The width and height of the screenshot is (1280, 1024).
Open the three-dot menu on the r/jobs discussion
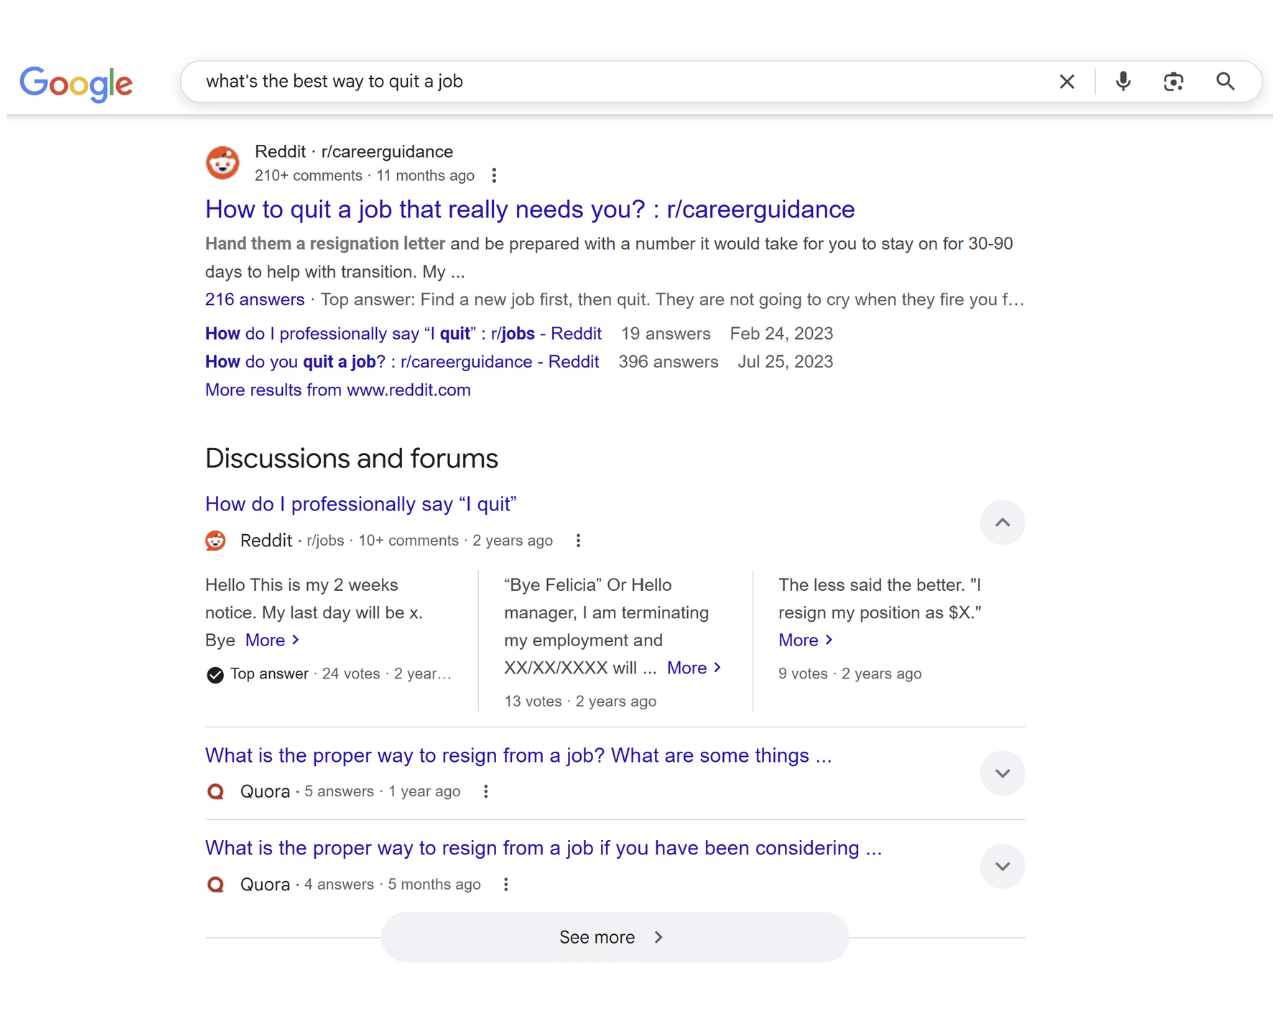[578, 540]
